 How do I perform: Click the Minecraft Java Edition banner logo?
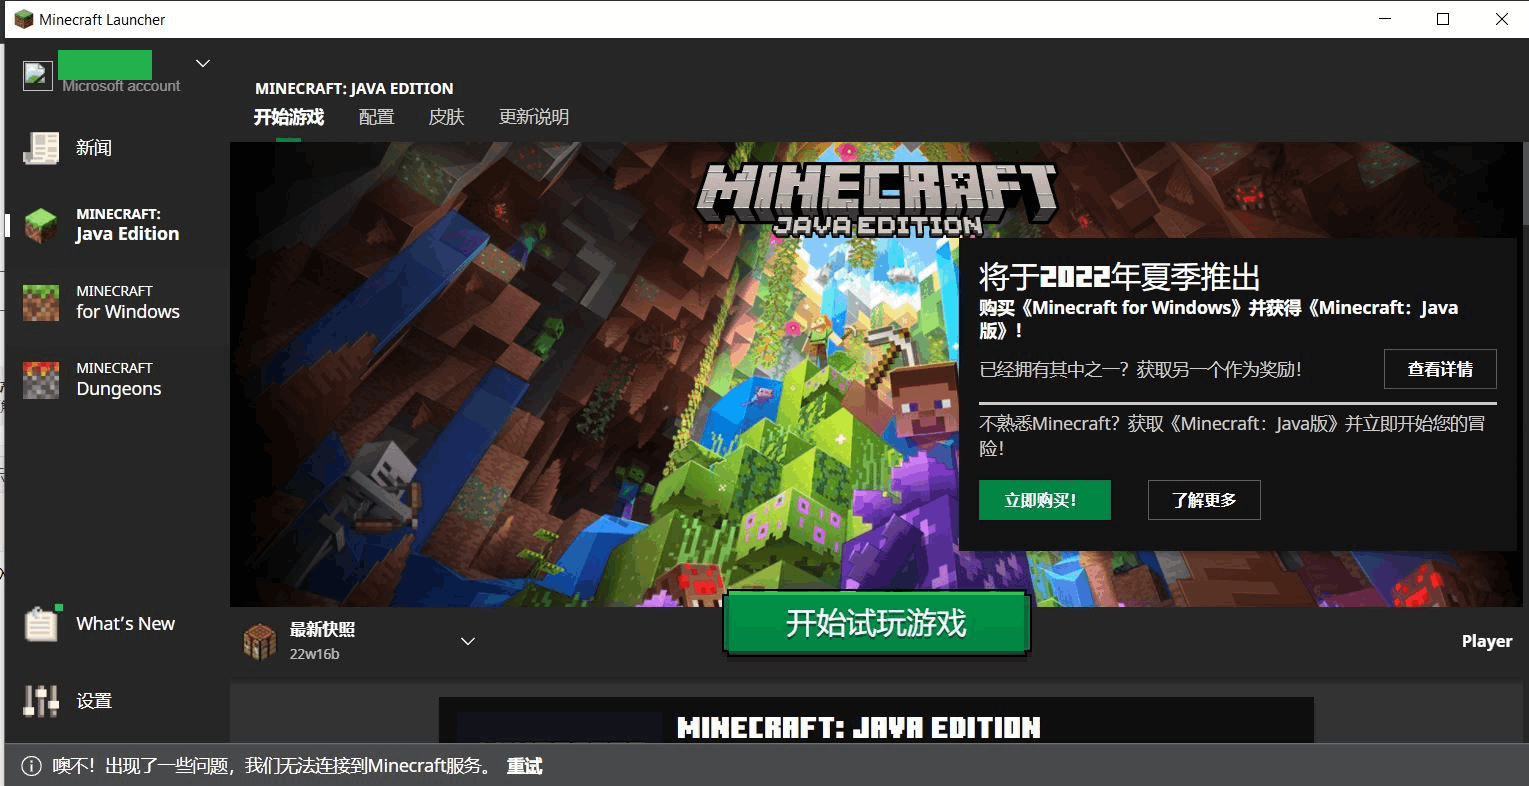coord(876,199)
